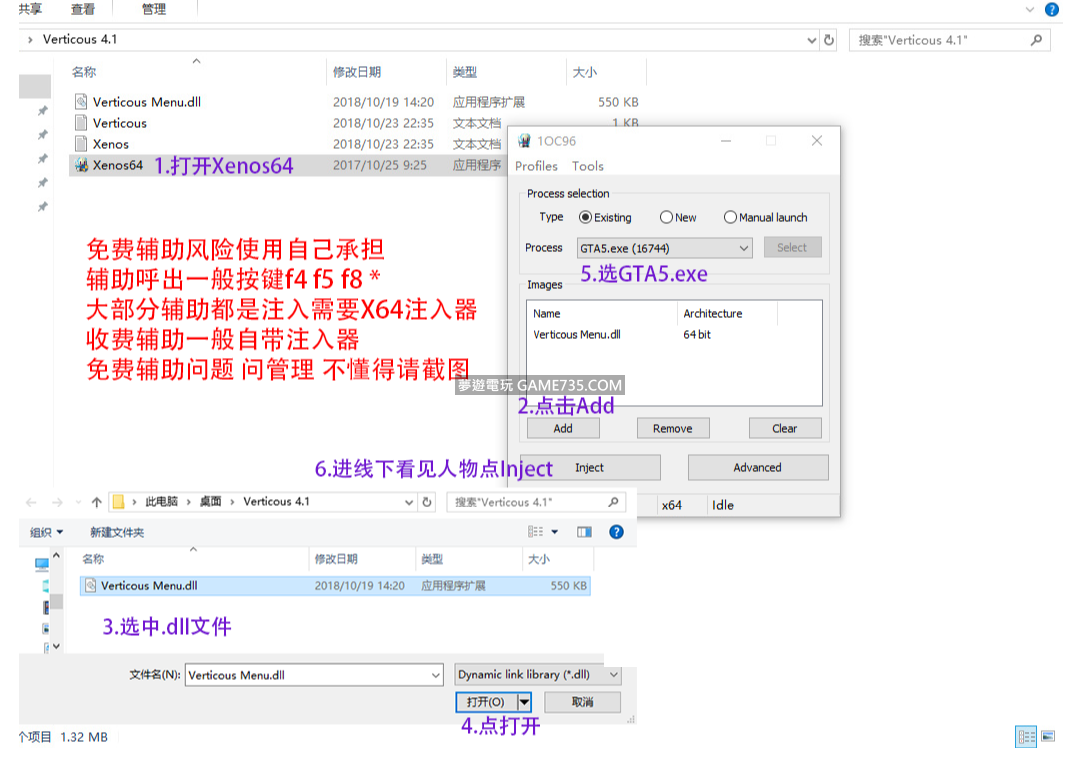This screenshot has height=771, width=1081.
Task: Open the Dynamic link library filter dropdown
Action: pos(538,674)
